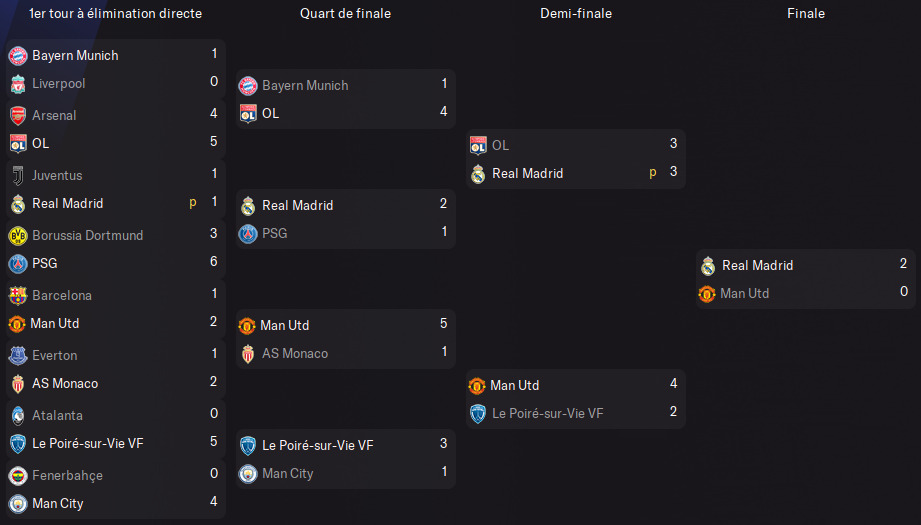The height and width of the screenshot is (525, 921).
Task: Open Borussia Dortmund first round match score
Action: pyautogui.click(x=213, y=234)
